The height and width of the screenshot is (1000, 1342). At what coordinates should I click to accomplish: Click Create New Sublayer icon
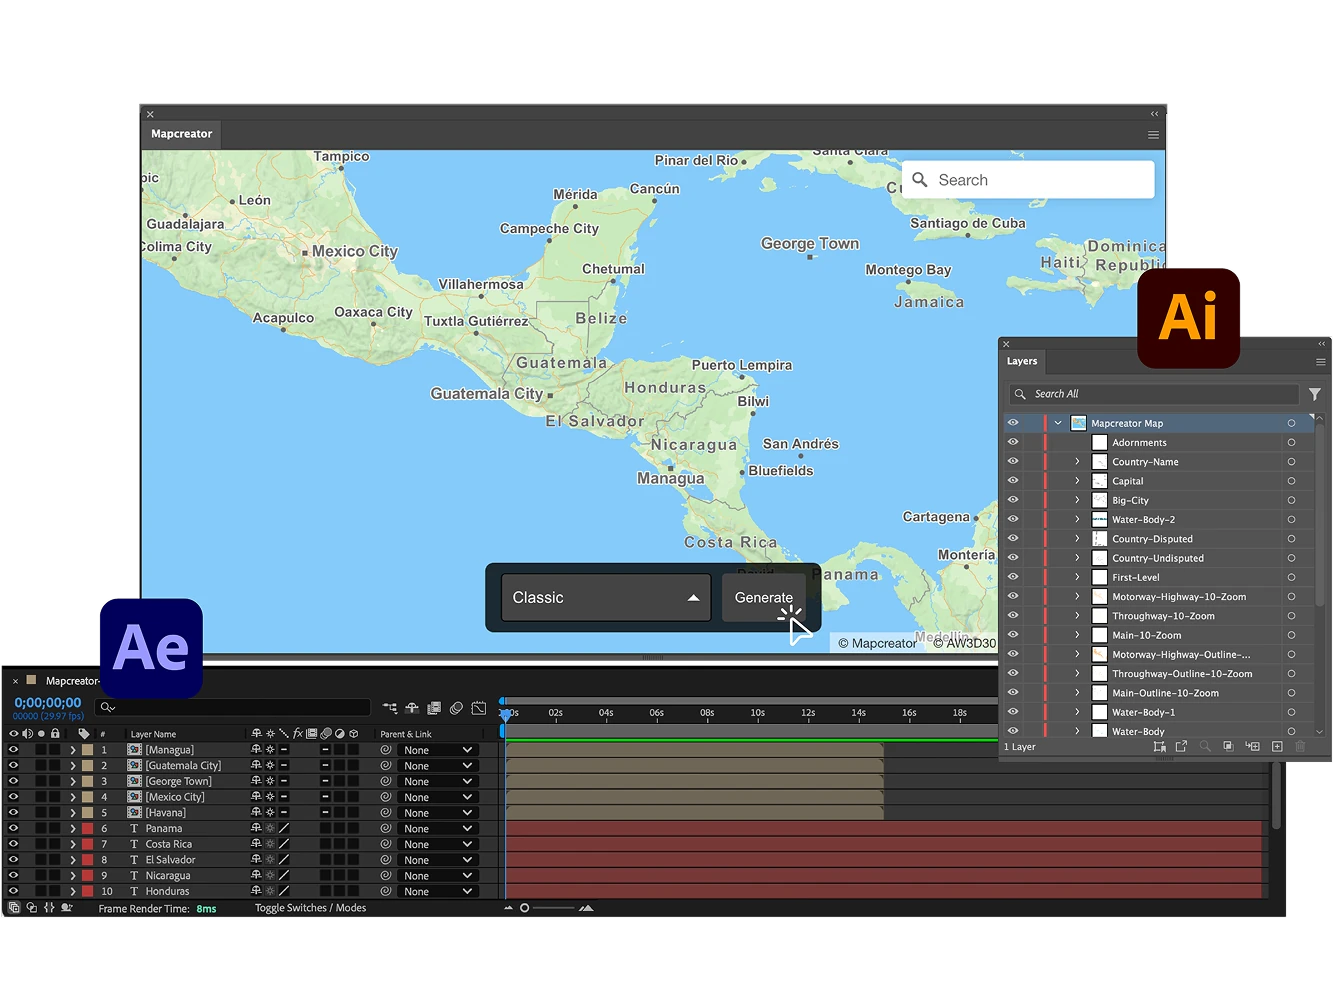1252,747
